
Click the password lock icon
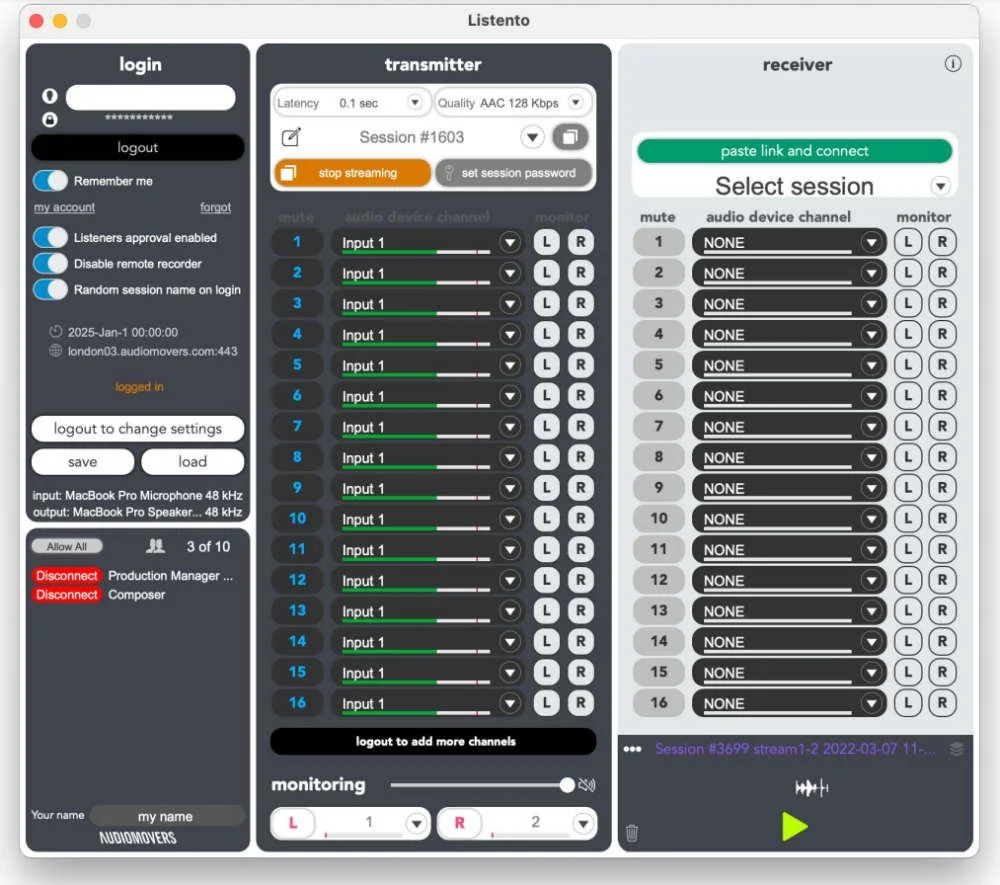[50, 119]
